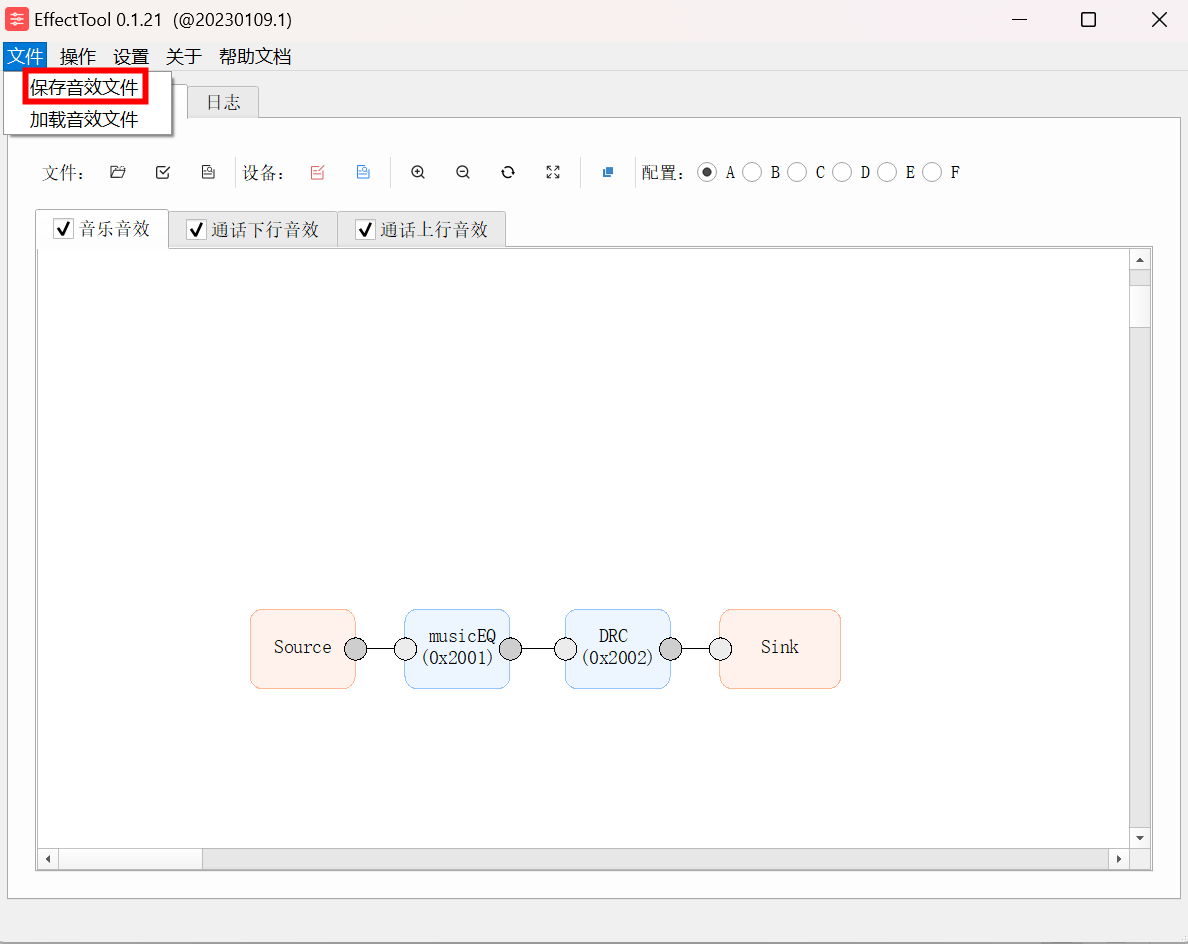Click the open file folder icon
Viewport: 1188px width, 944px height.
tap(117, 172)
